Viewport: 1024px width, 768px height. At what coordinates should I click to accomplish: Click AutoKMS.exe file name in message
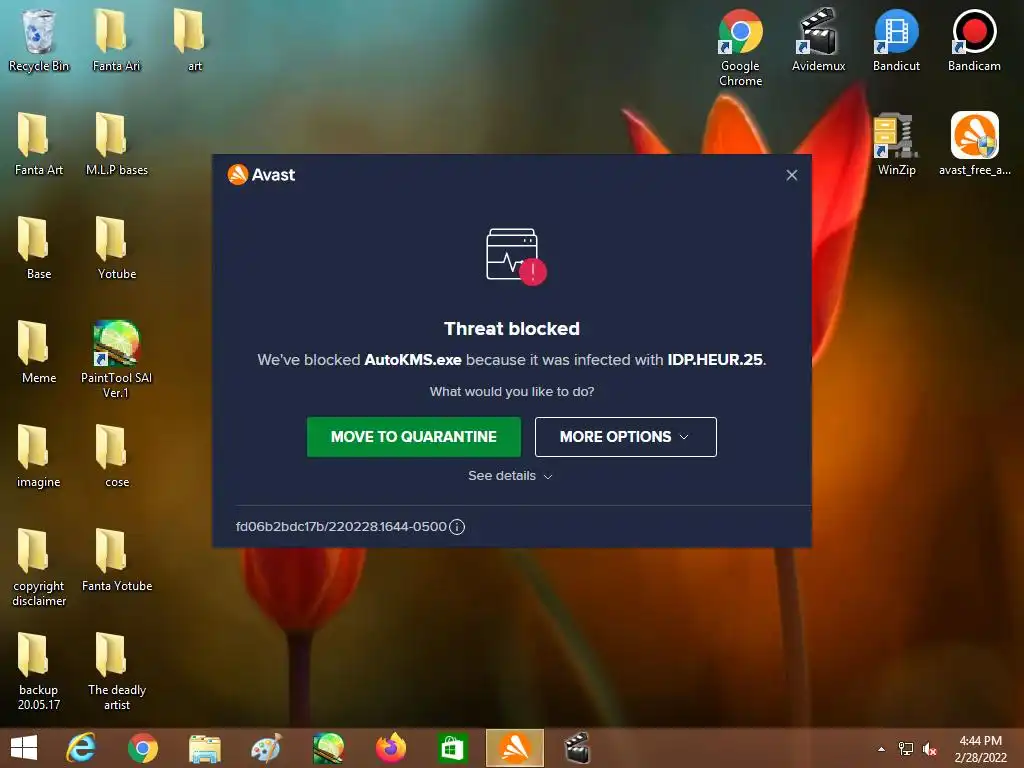click(x=413, y=360)
